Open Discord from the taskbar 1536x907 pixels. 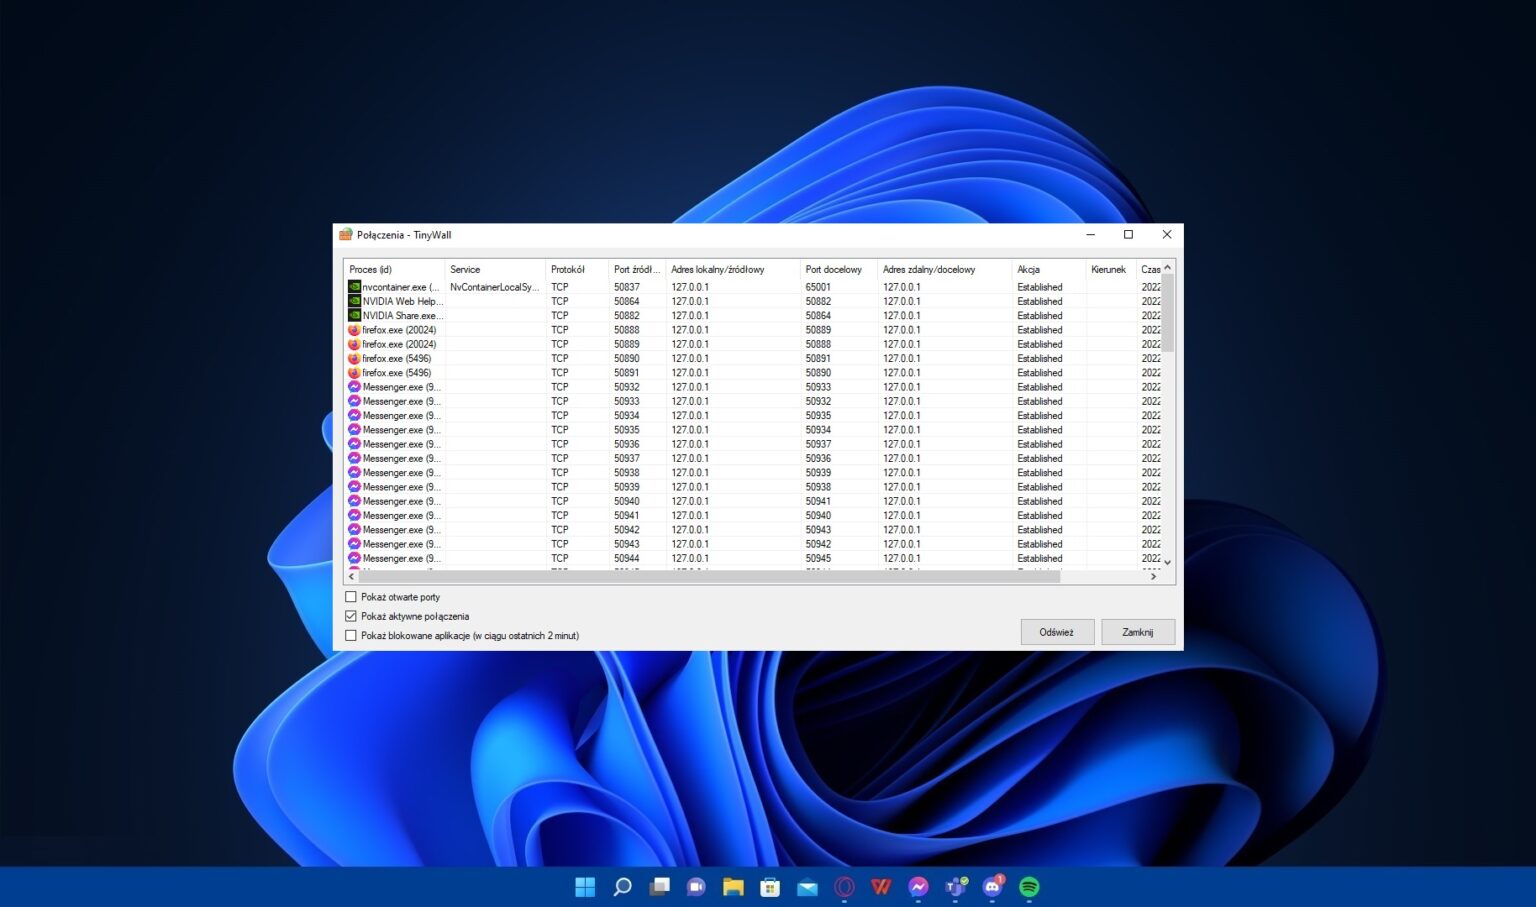pyautogui.click(x=992, y=887)
